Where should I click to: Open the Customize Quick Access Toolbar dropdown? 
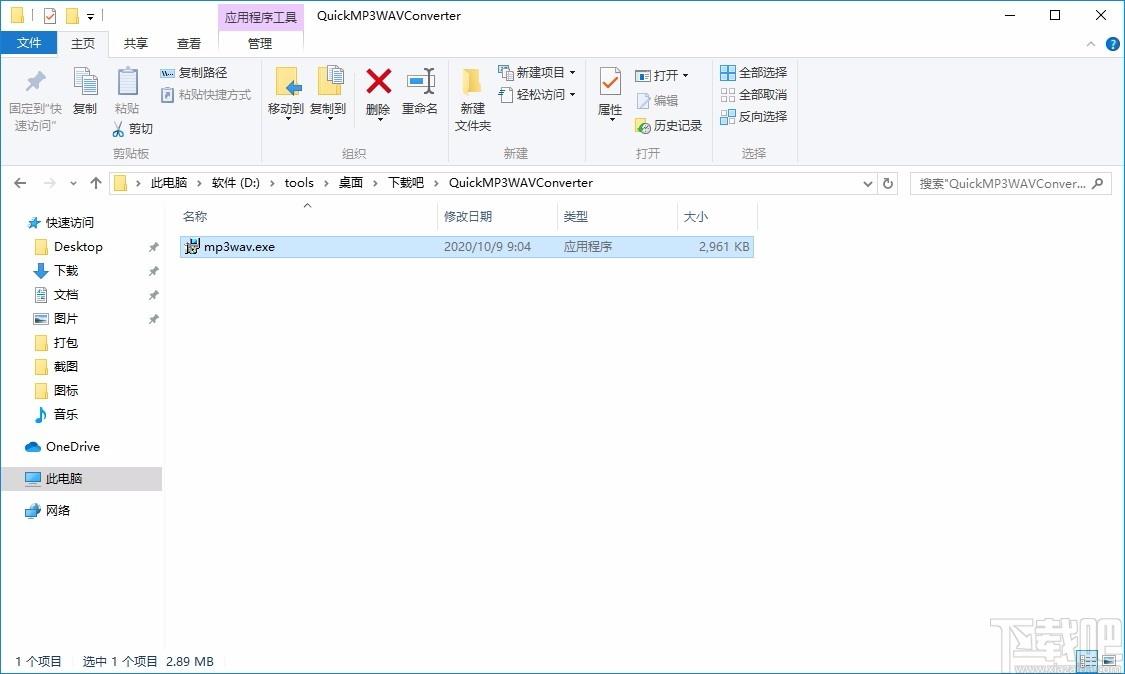[x=90, y=16]
